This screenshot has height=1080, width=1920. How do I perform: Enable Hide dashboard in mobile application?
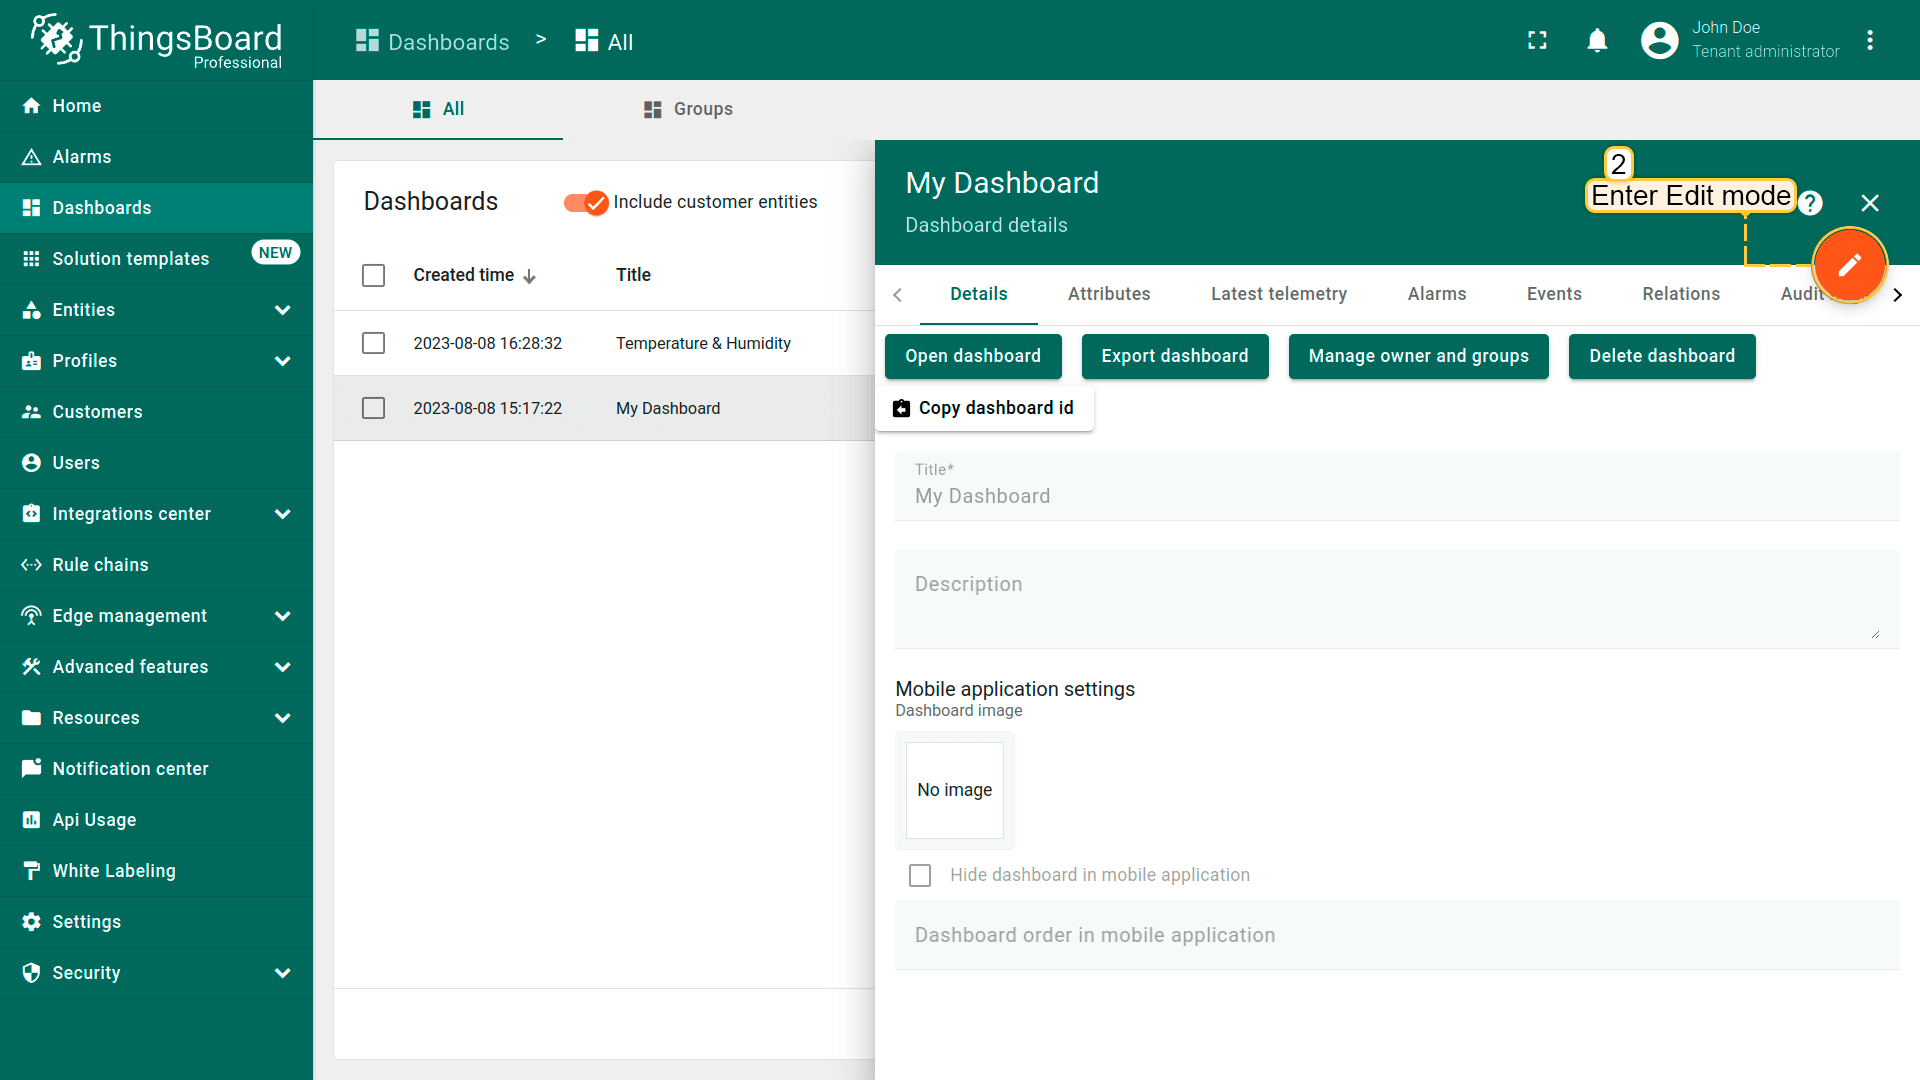[x=920, y=875]
